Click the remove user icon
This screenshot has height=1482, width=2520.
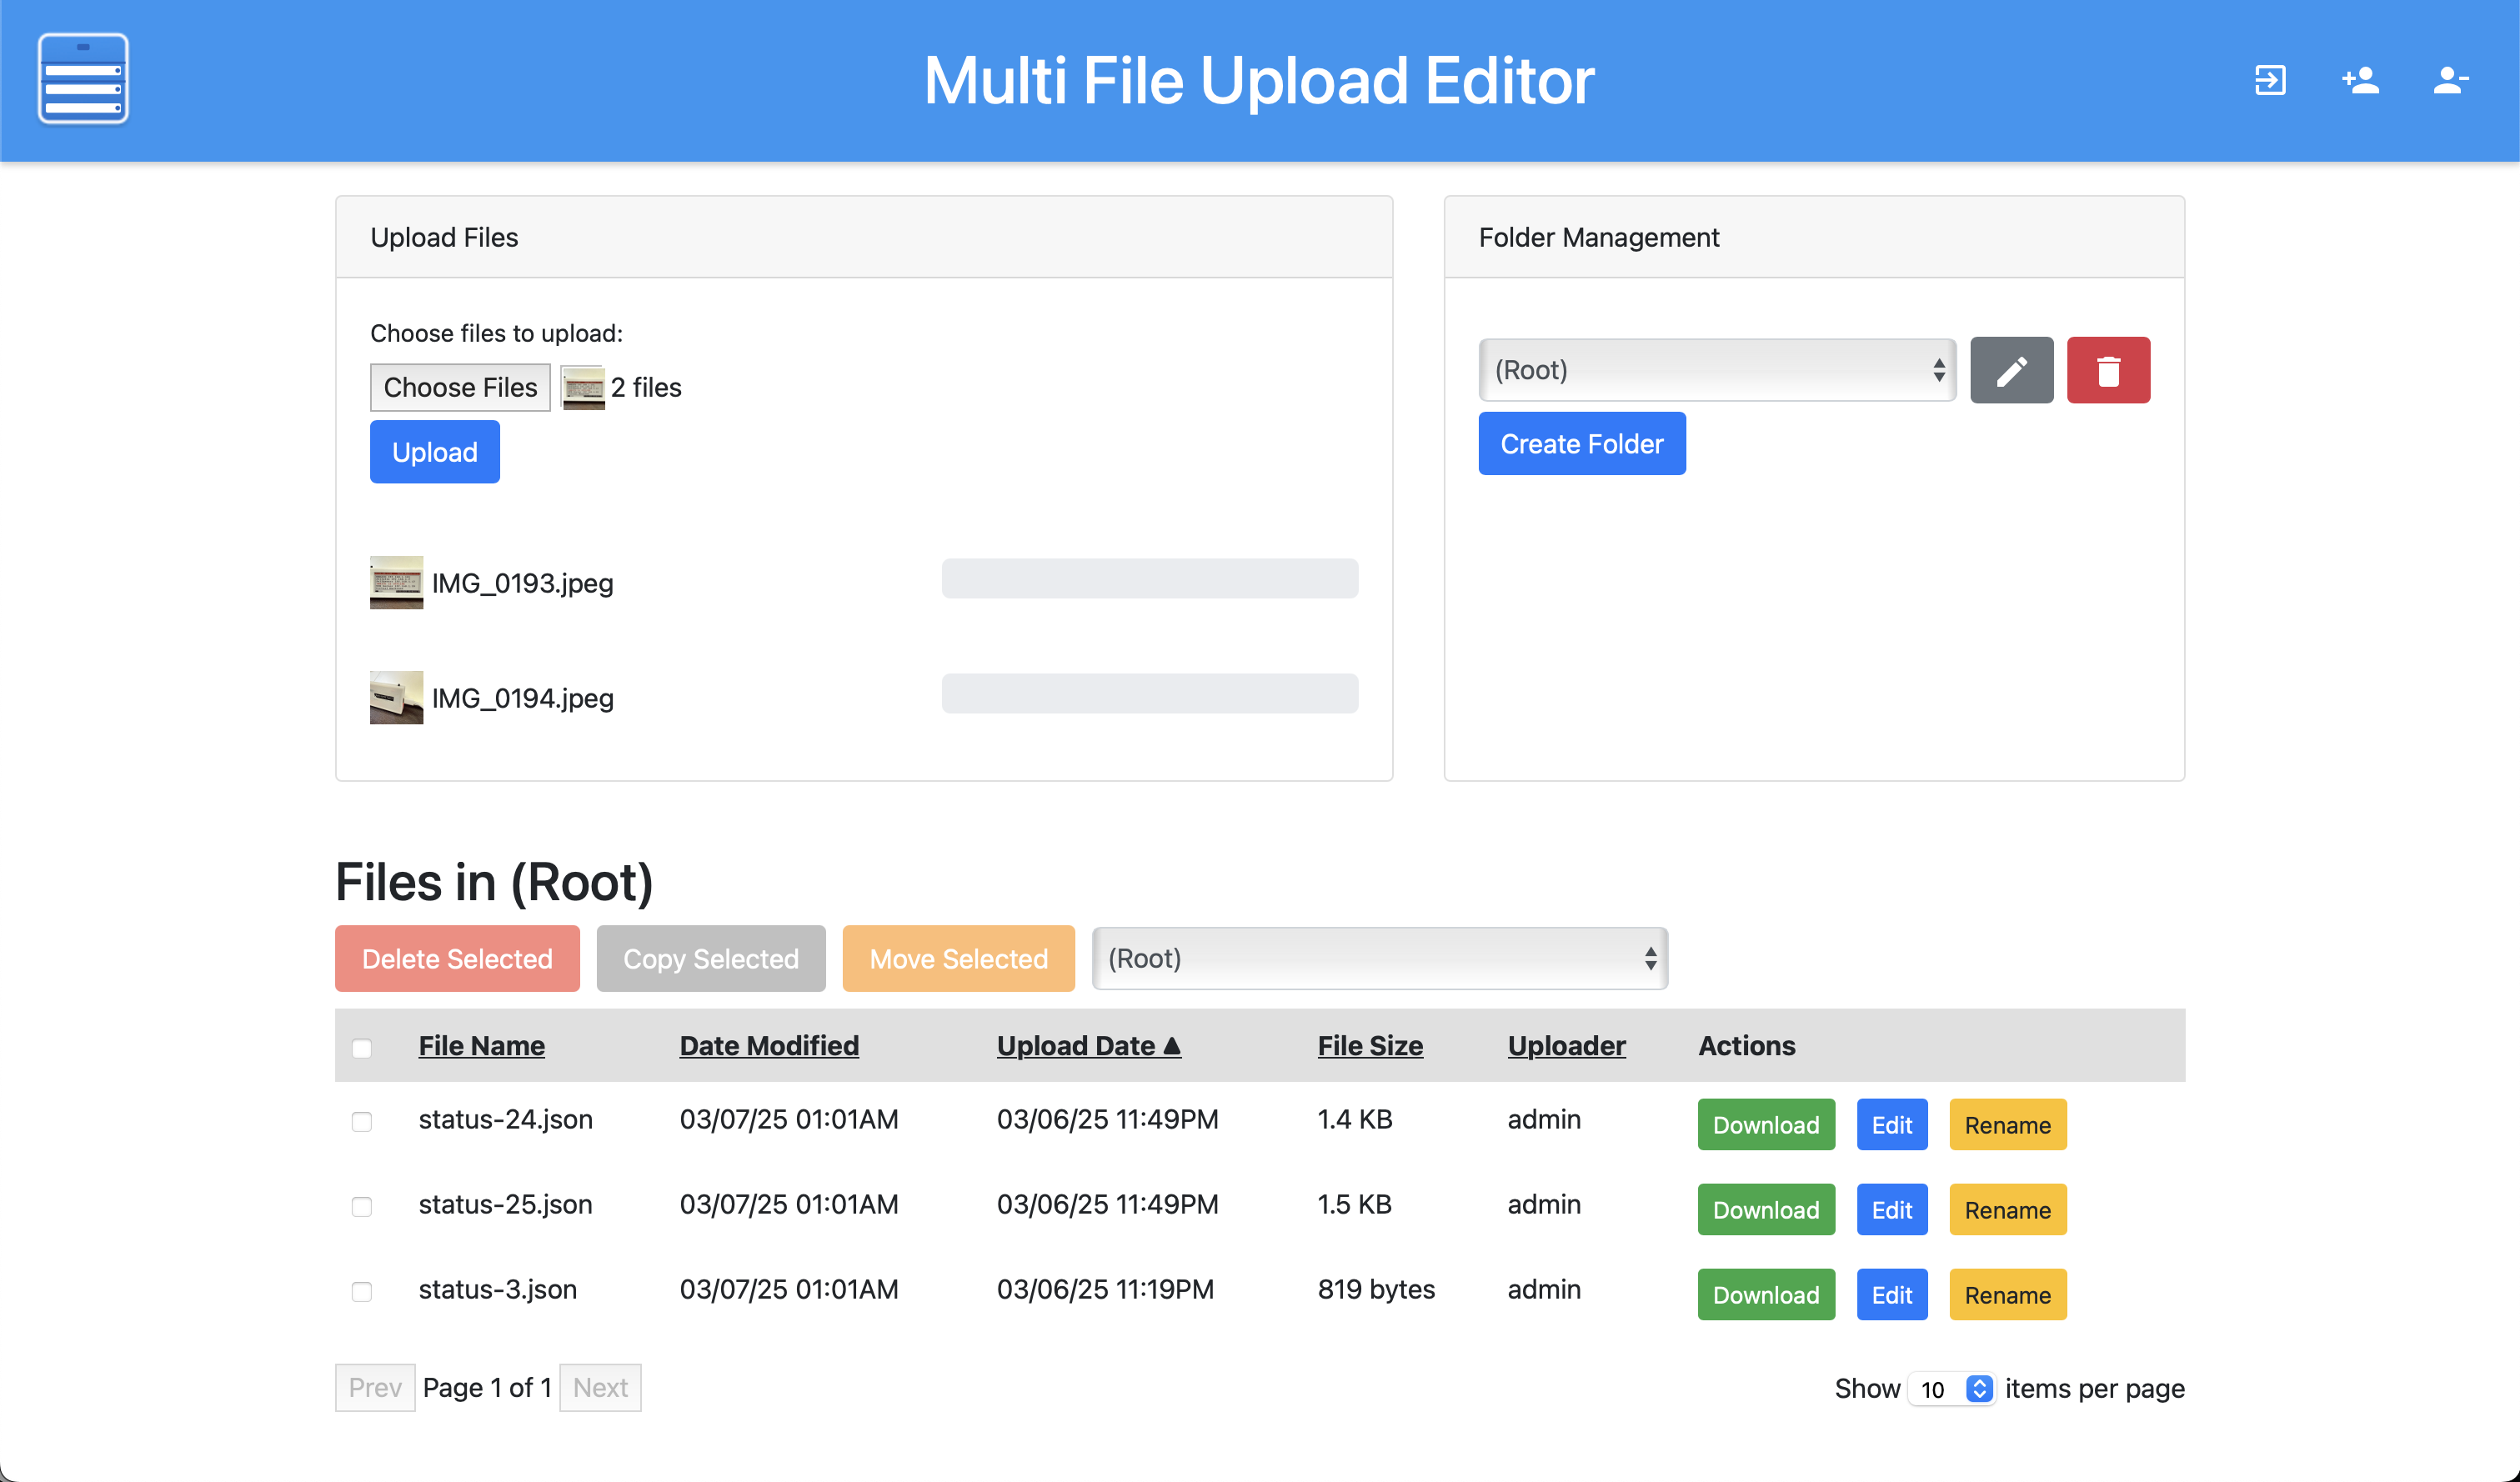2450,80
